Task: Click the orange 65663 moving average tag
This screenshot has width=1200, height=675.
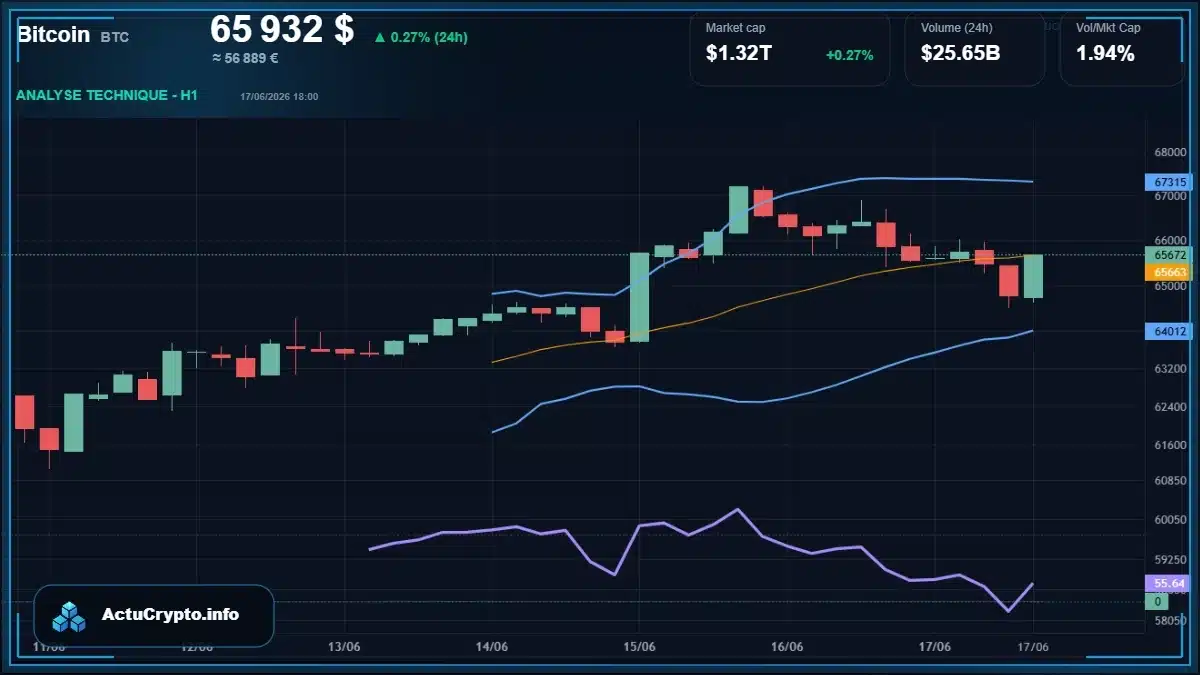Action: click(x=1169, y=271)
